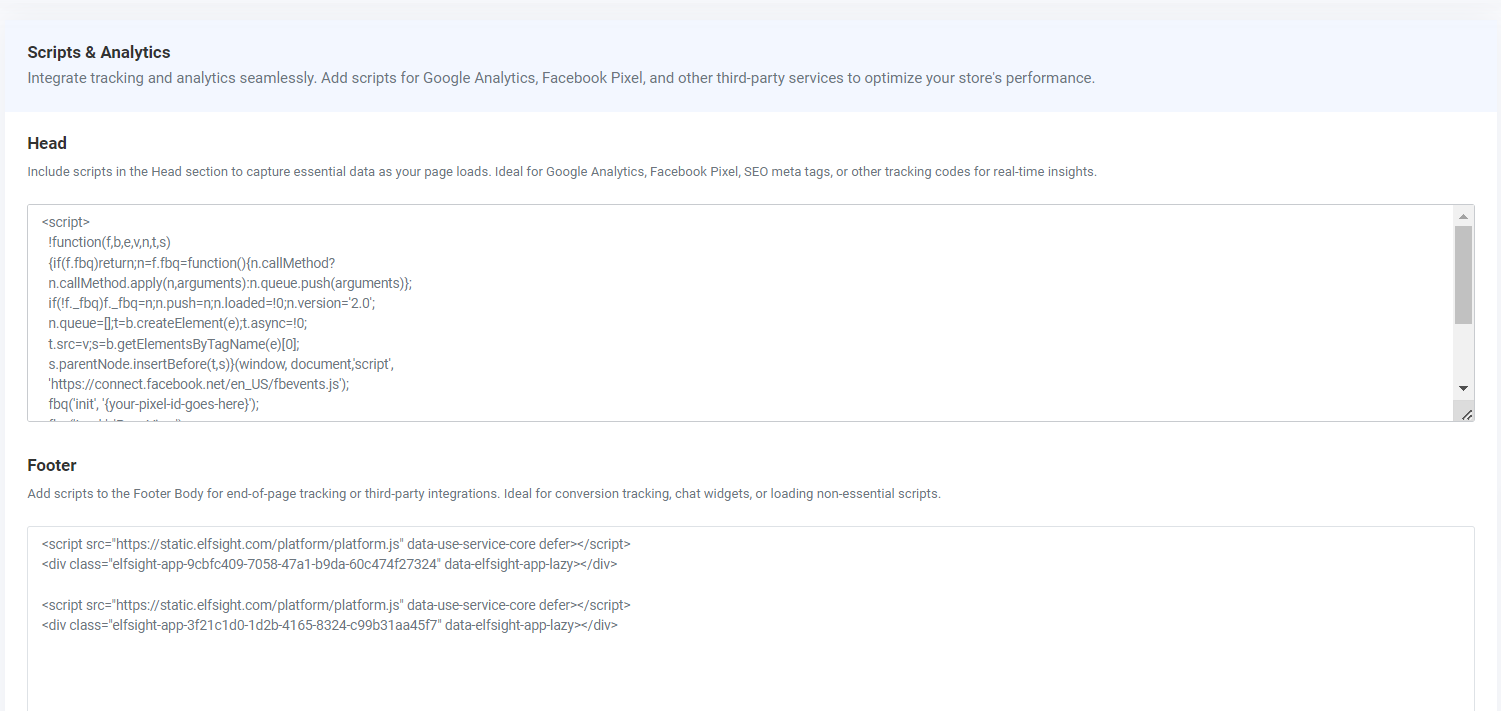Click the Footer section heading
The height and width of the screenshot is (711, 1501).
coord(52,465)
